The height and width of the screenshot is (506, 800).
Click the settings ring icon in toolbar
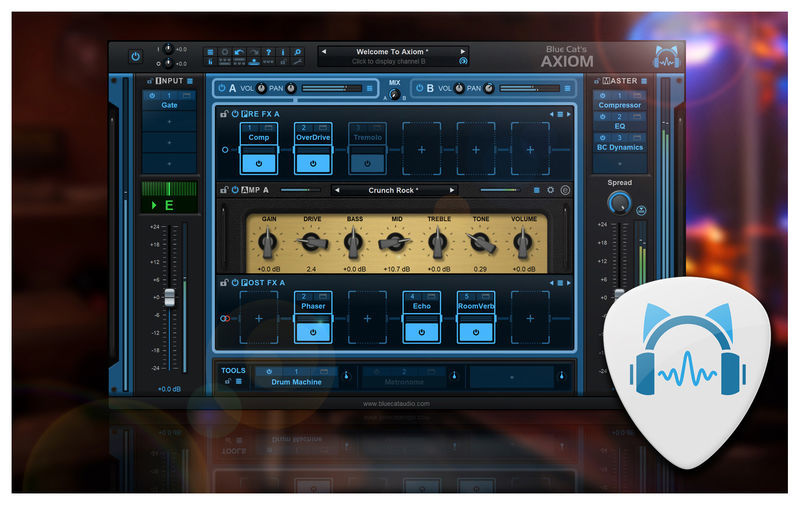[224, 52]
